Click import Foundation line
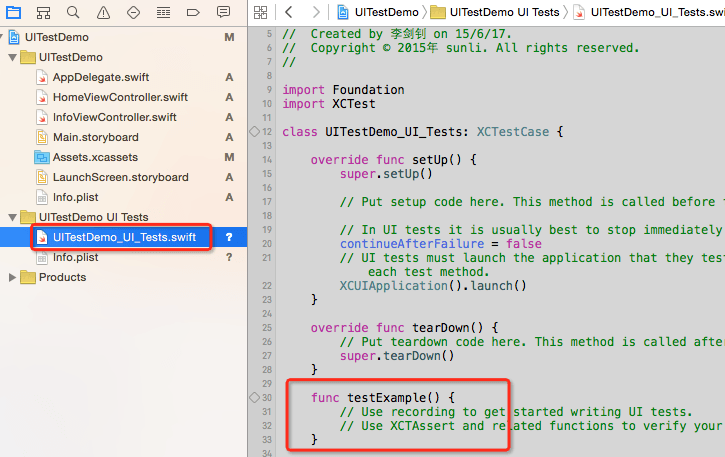 click(344, 90)
